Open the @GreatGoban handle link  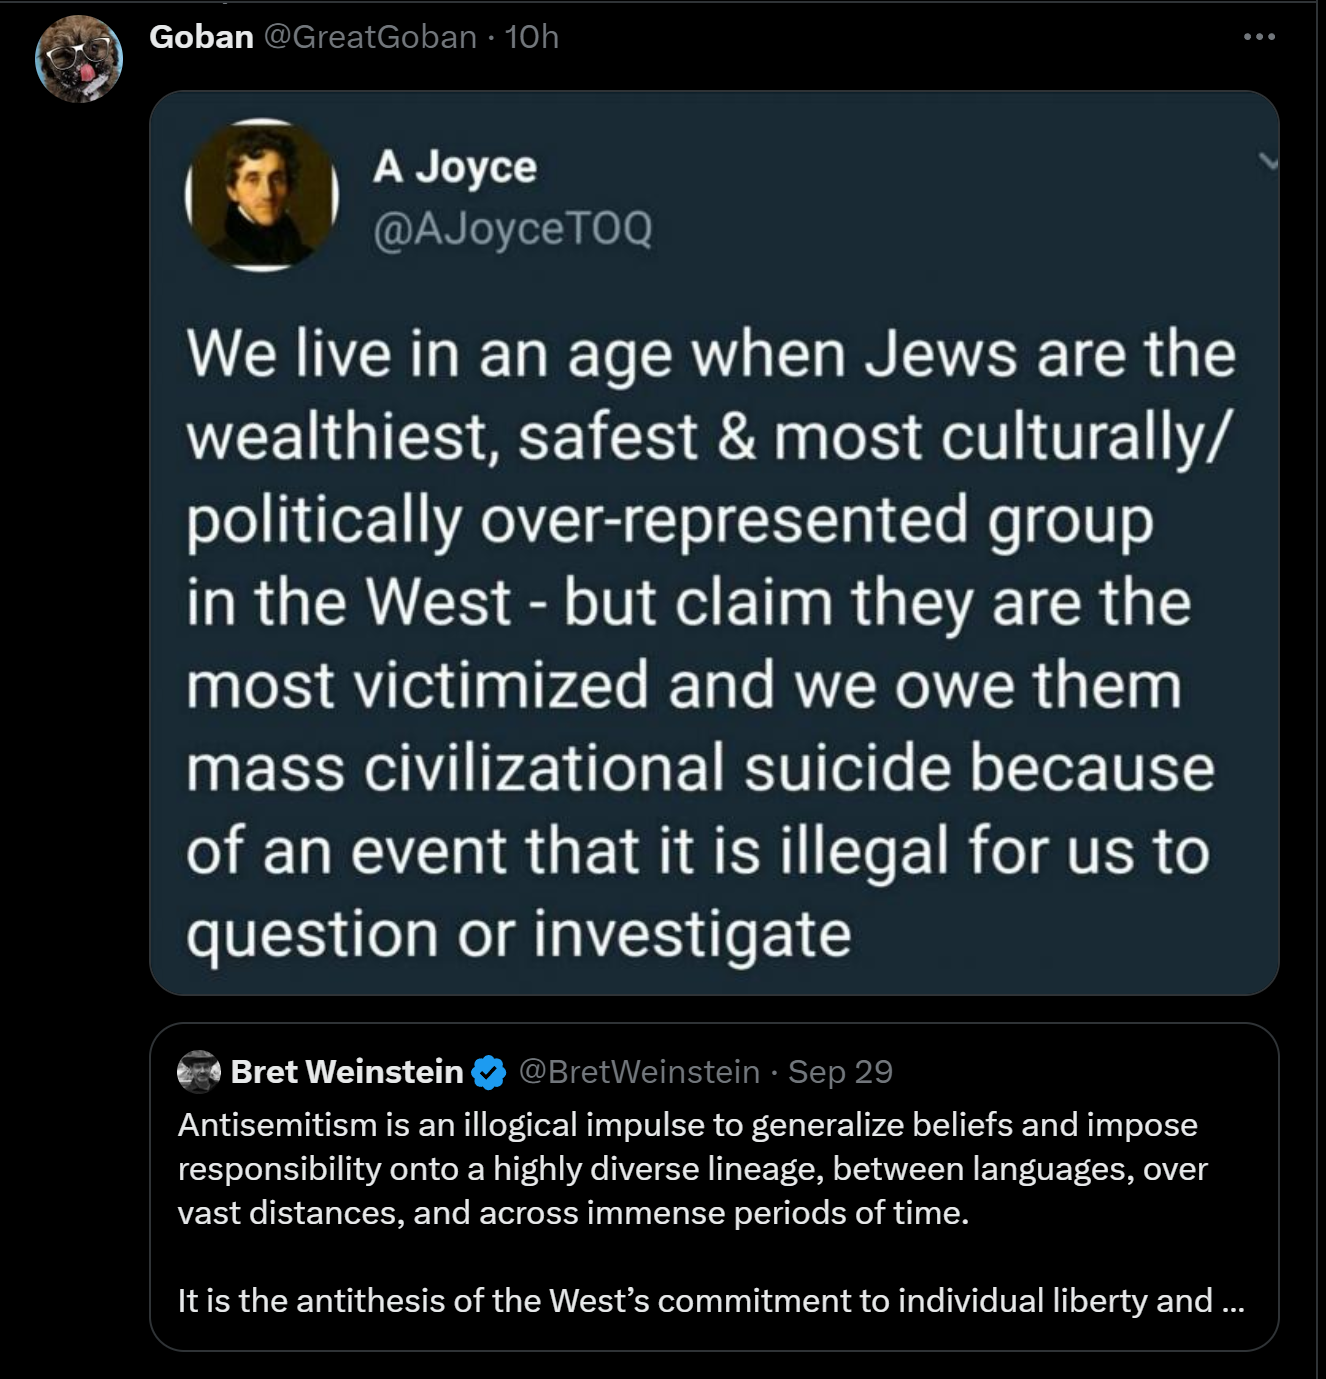point(369,37)
